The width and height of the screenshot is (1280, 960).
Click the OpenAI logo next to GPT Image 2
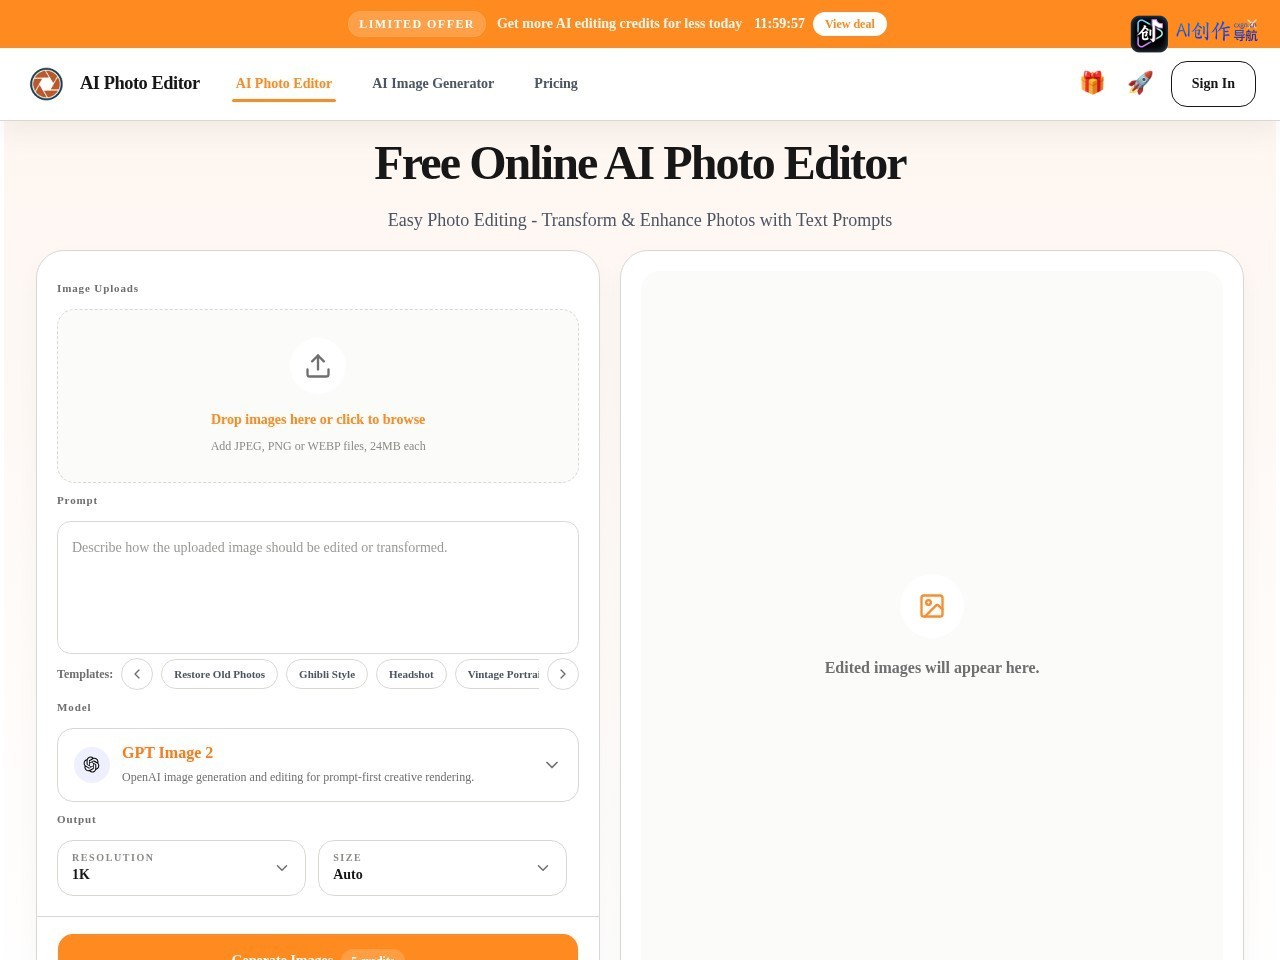[92, 765]
